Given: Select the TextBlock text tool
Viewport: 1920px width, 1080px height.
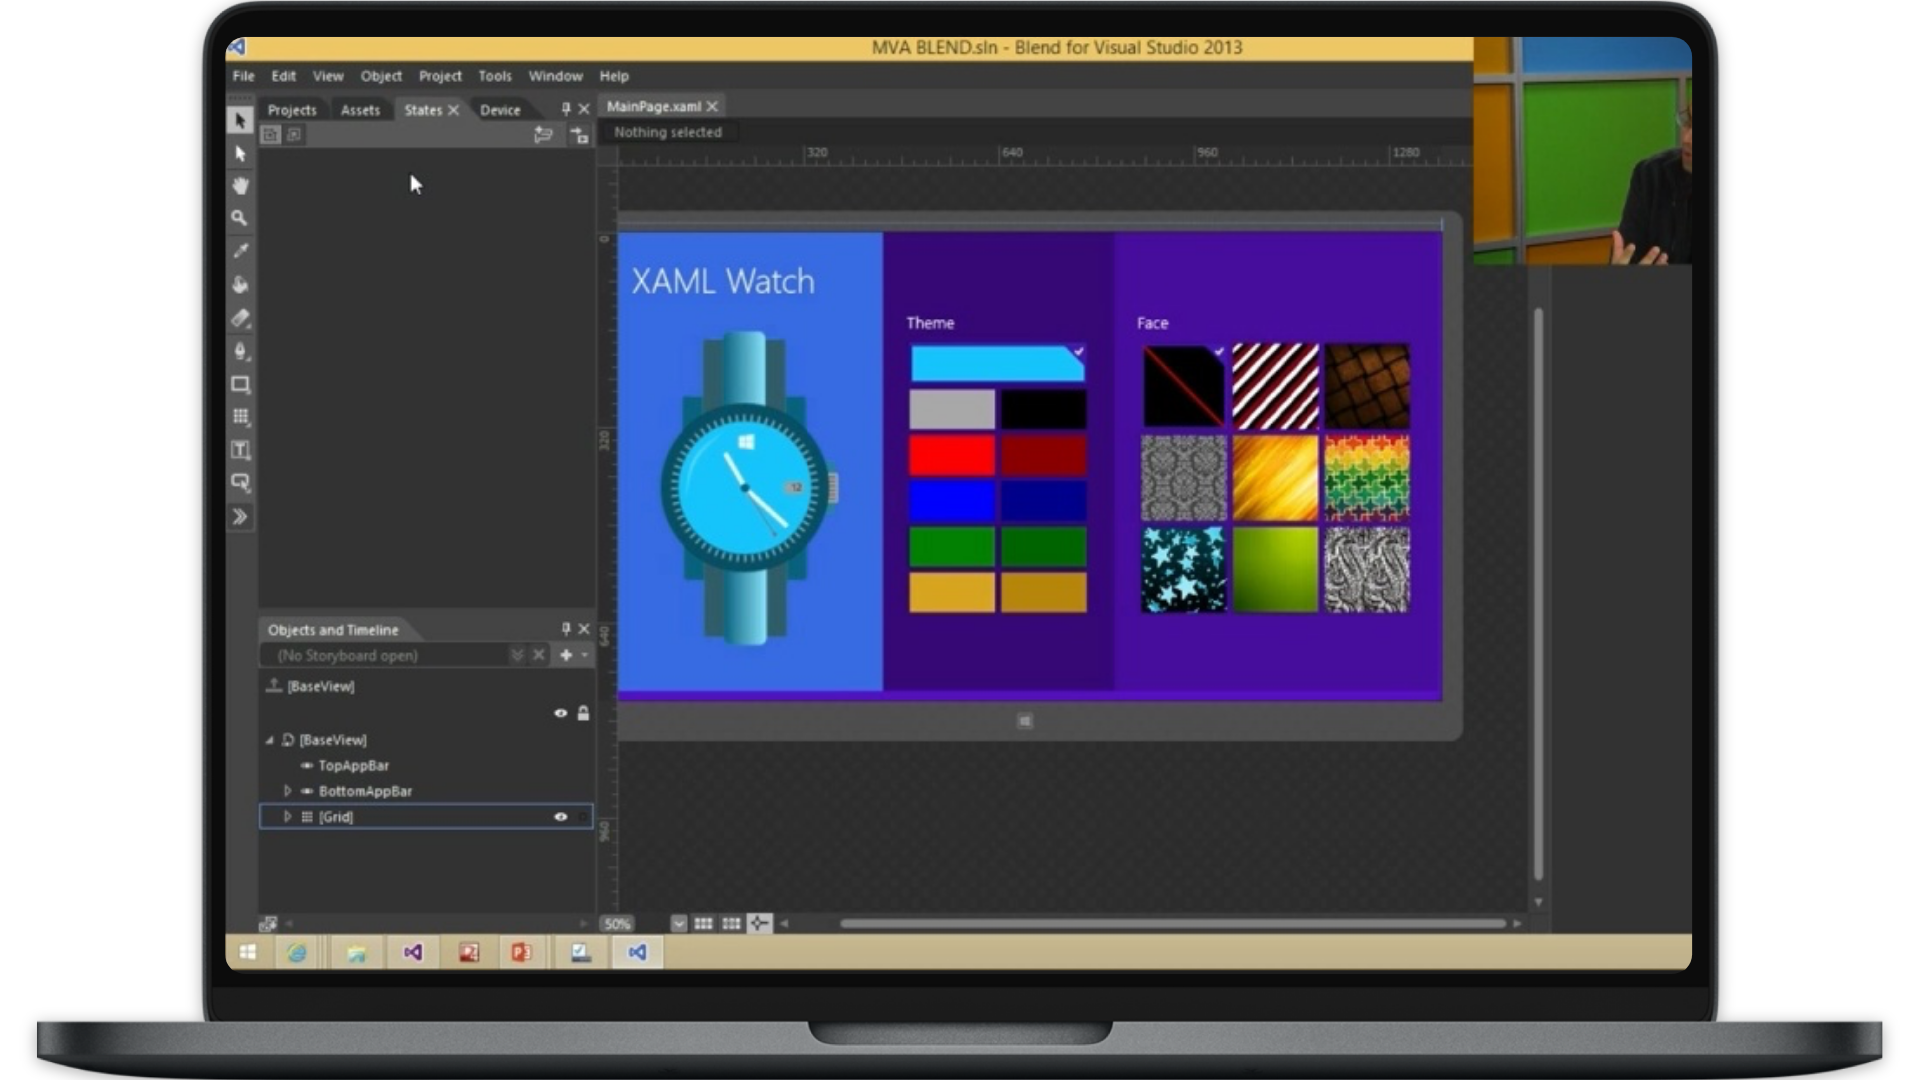Looking at the screenshot, I should (240, 450).
